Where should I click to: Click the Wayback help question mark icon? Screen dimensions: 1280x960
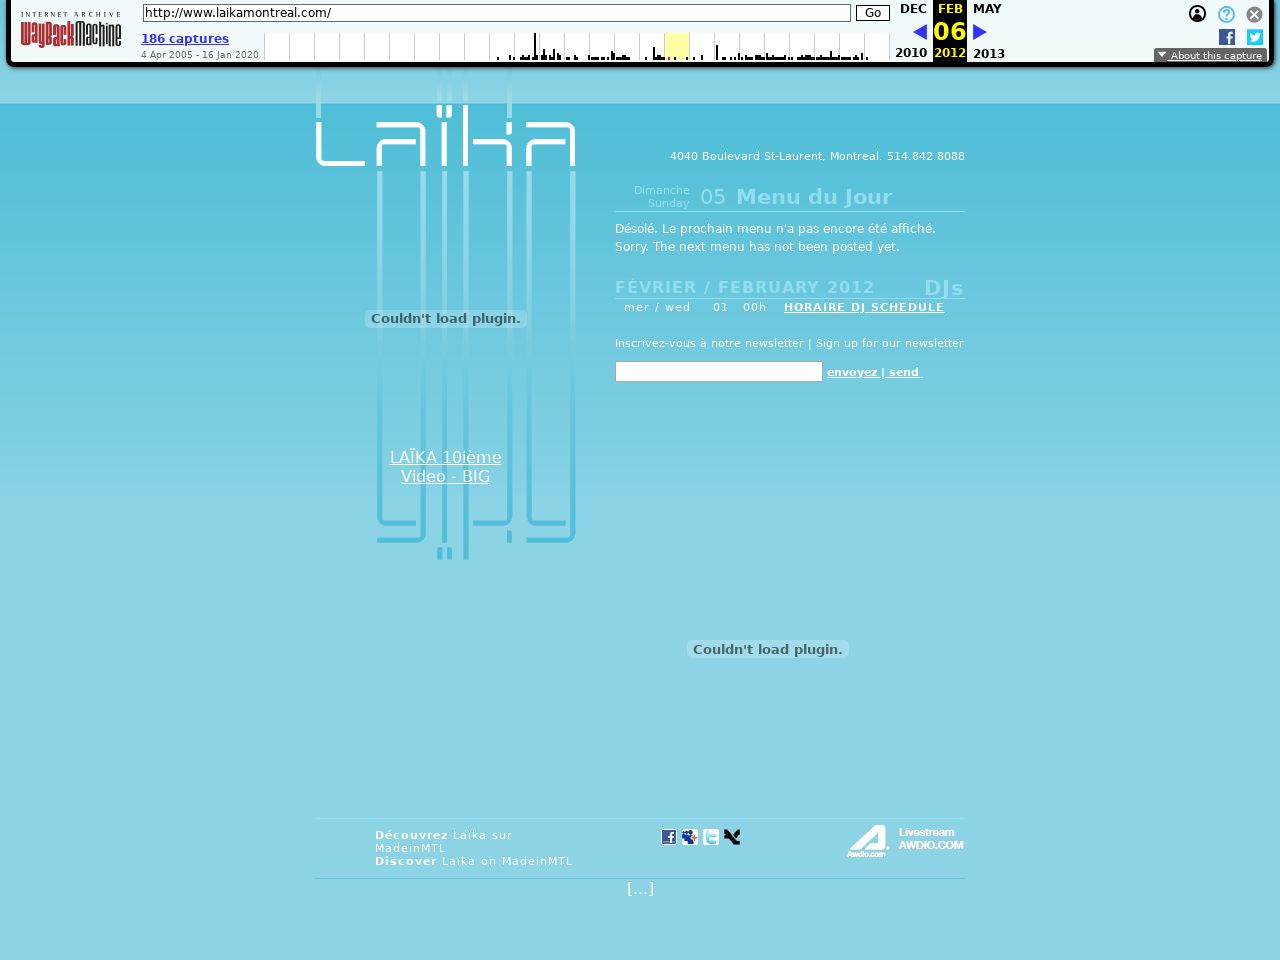pyautogui.click(x=1226, y=14)
